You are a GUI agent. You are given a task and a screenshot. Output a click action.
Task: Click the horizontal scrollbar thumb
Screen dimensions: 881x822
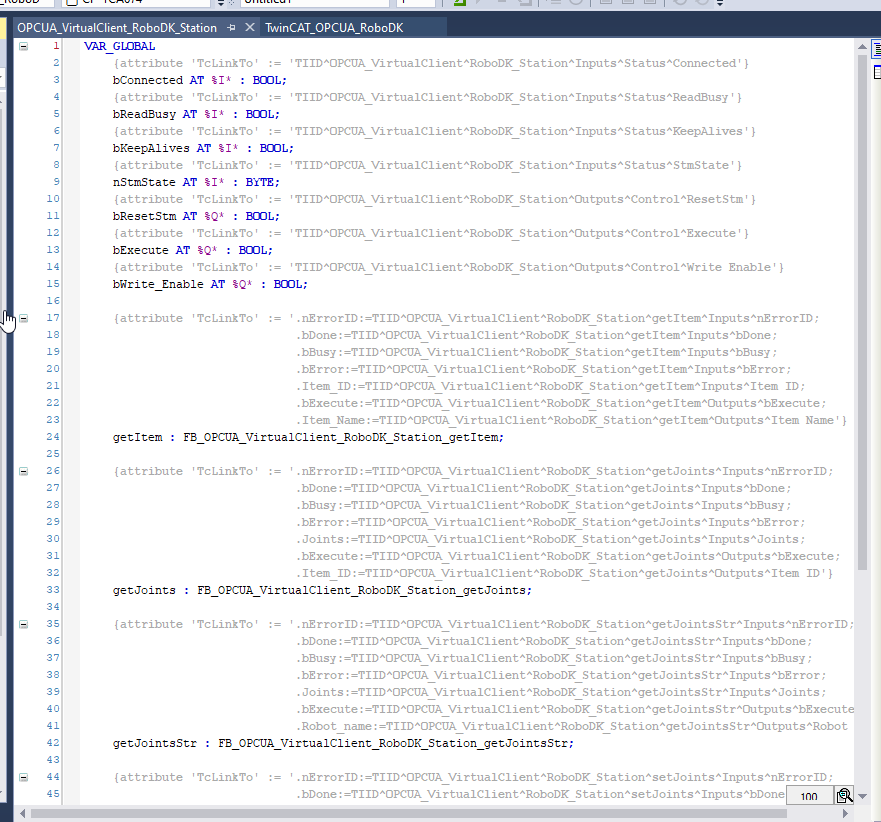pyautogui.click(x=408, y=813)
